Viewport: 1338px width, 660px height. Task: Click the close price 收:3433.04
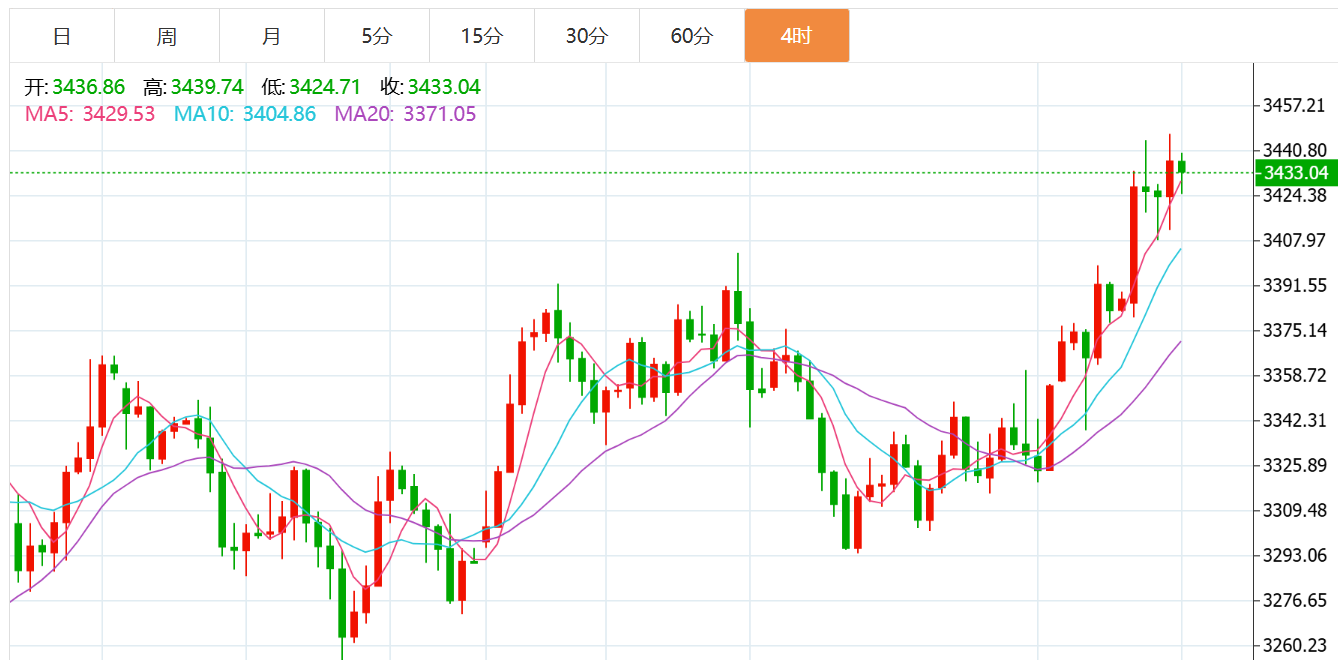pos(430,87)
